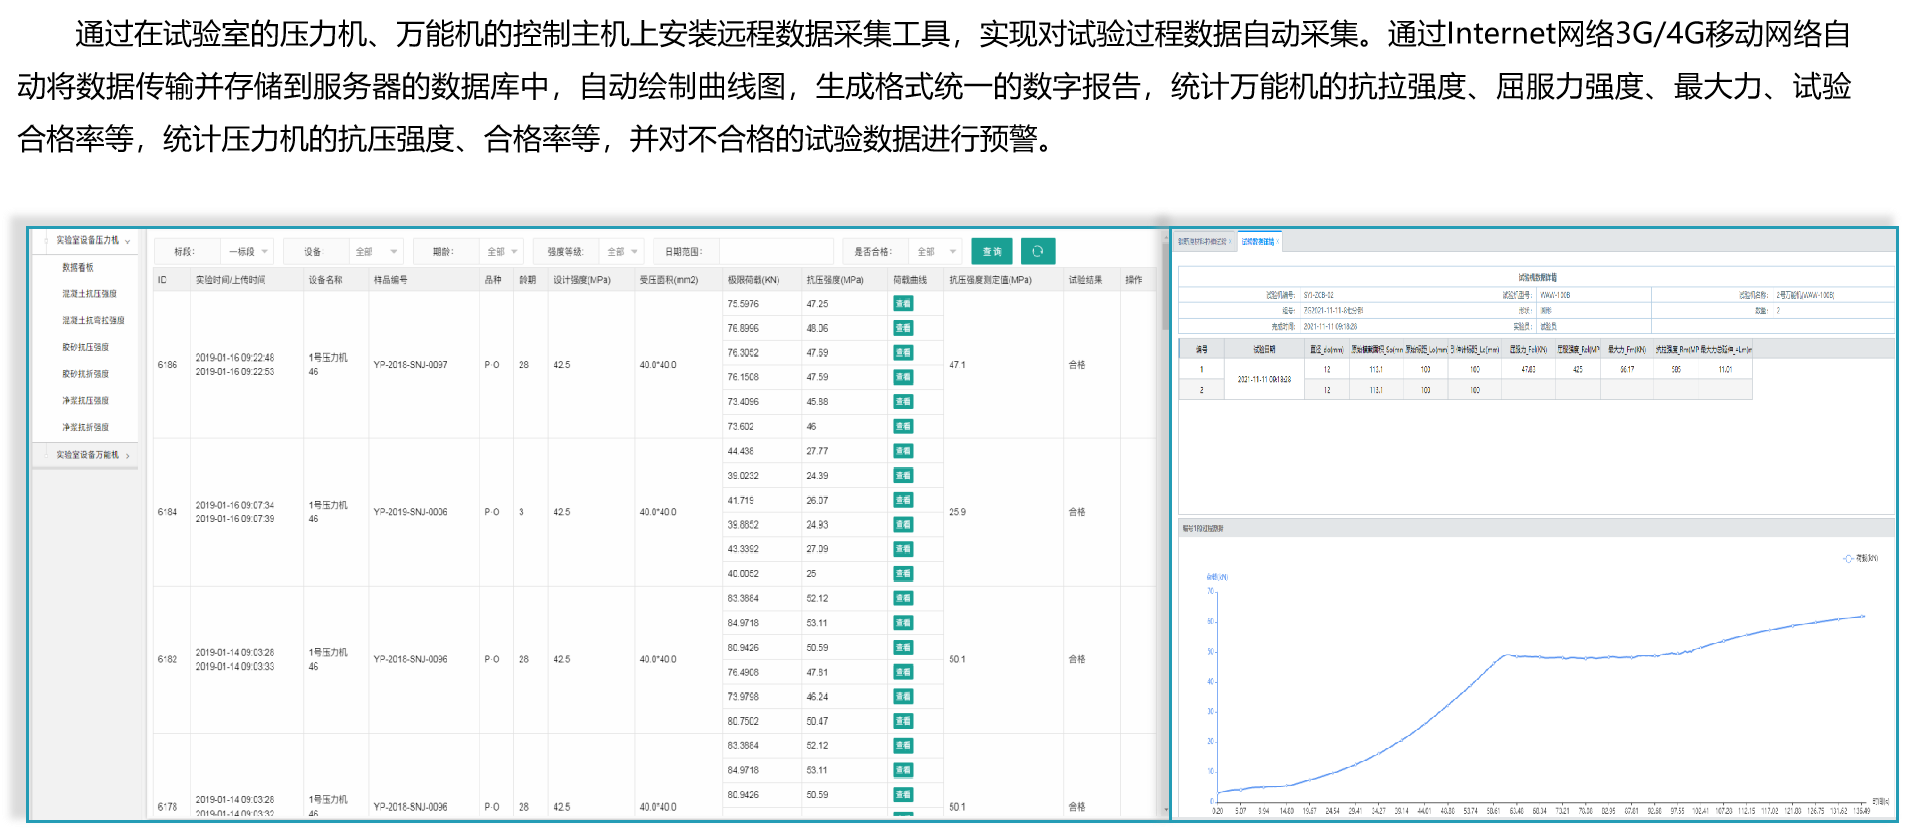This screenshot has height=830, width=1905.
Task: Open 查看 for the 76.3052 KN row
Action: tap(902, 353)
